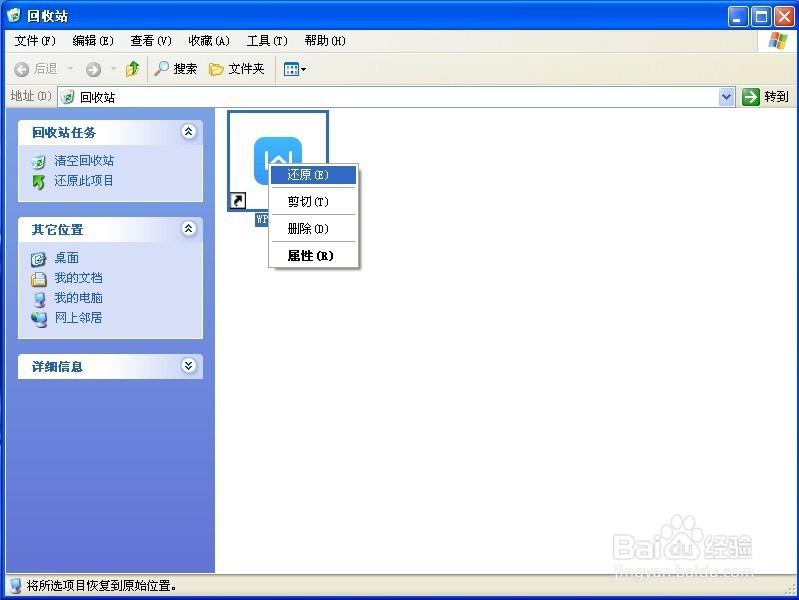
Task: Click the Up one level folder icon
Action: point(132,69)
